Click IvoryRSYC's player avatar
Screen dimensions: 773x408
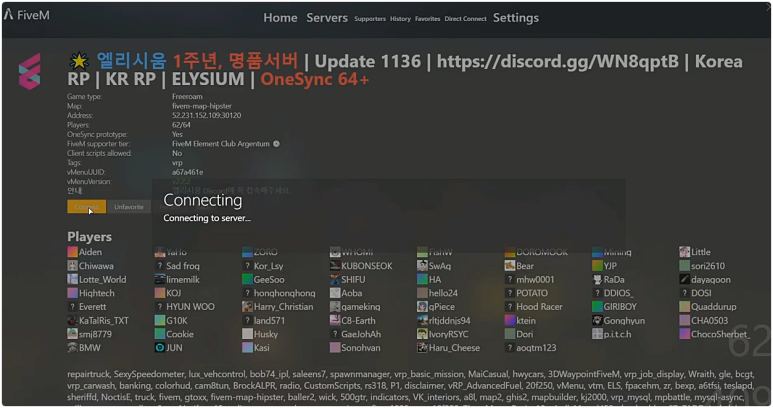pos(422,334)
